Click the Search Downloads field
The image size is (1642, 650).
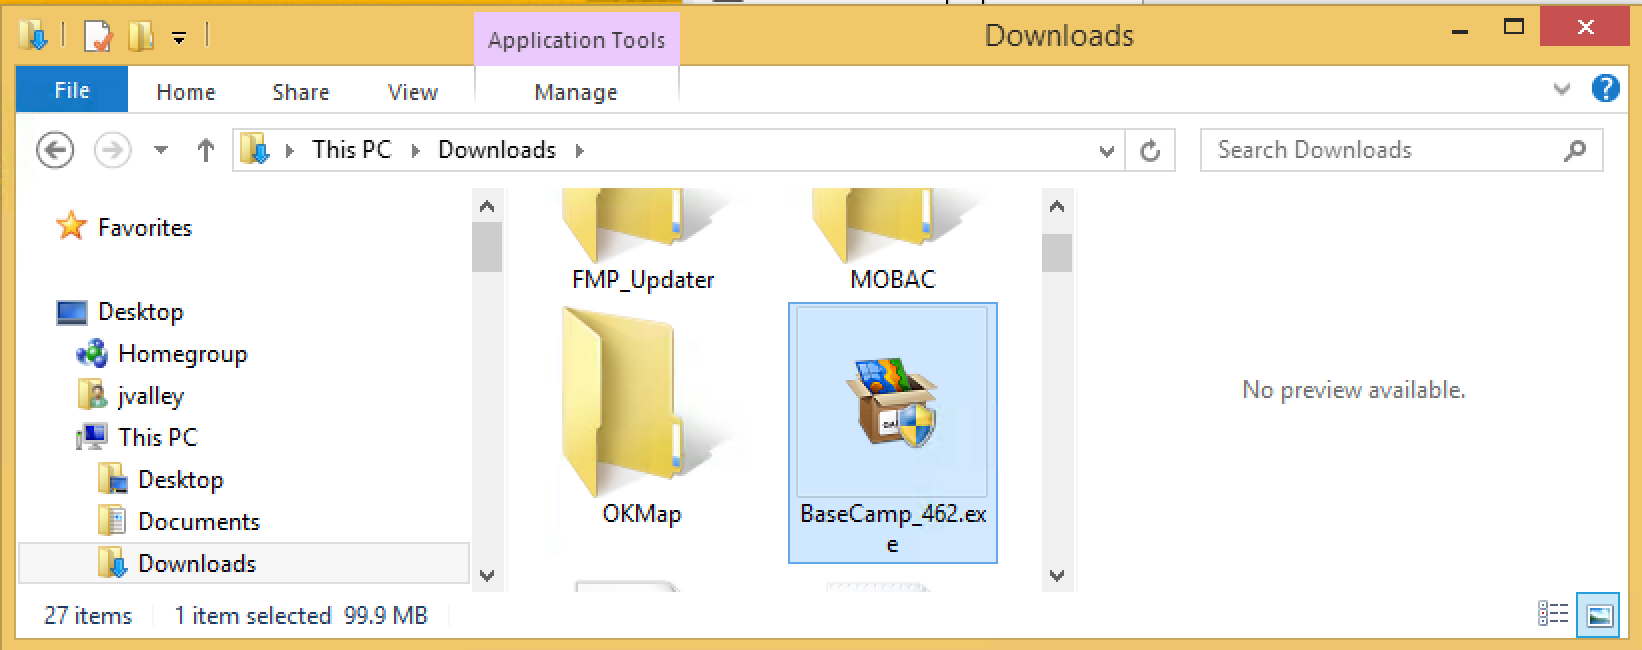[x=1401, y=150]
